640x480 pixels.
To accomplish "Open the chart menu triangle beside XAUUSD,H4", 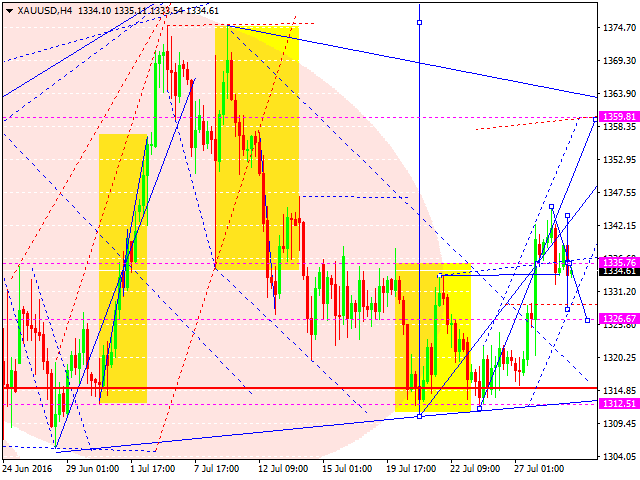I will coord(9,11).
